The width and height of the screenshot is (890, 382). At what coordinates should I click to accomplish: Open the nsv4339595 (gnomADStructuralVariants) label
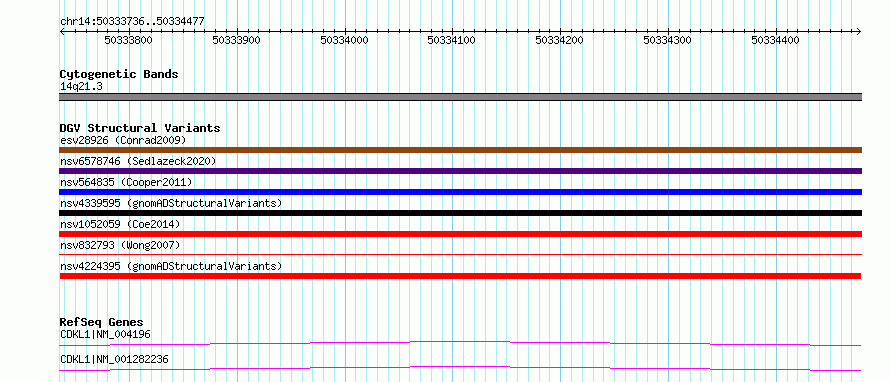tap(171, 203)
